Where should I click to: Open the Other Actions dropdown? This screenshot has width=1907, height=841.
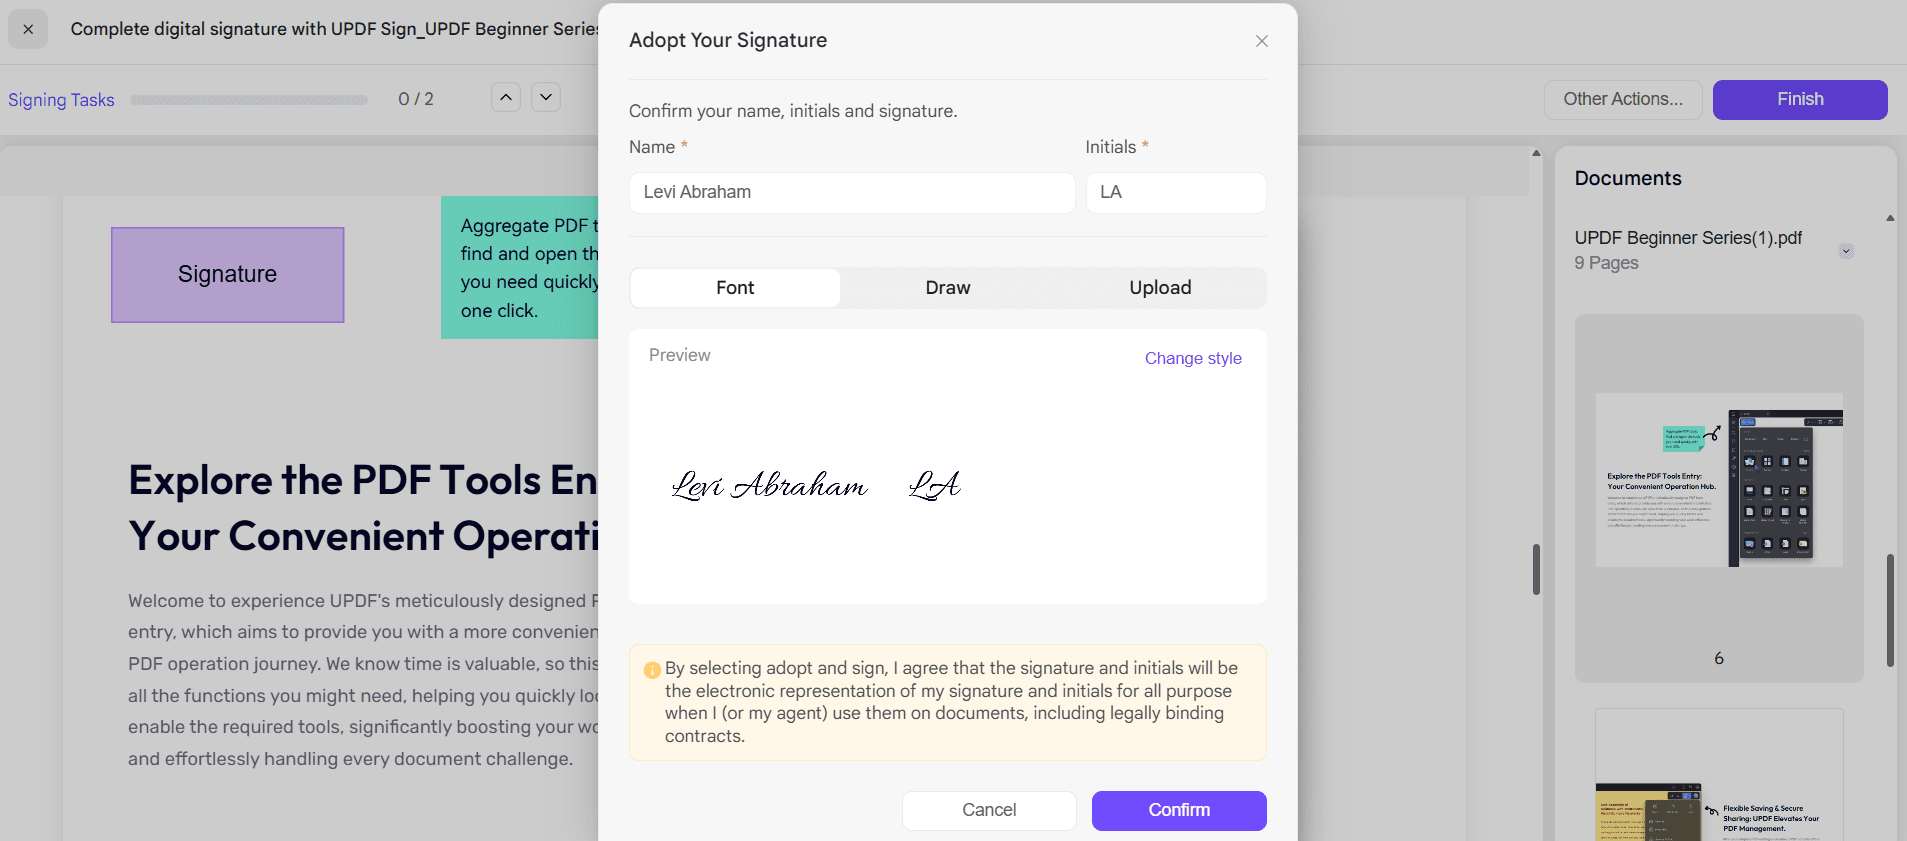(1622, 99)
